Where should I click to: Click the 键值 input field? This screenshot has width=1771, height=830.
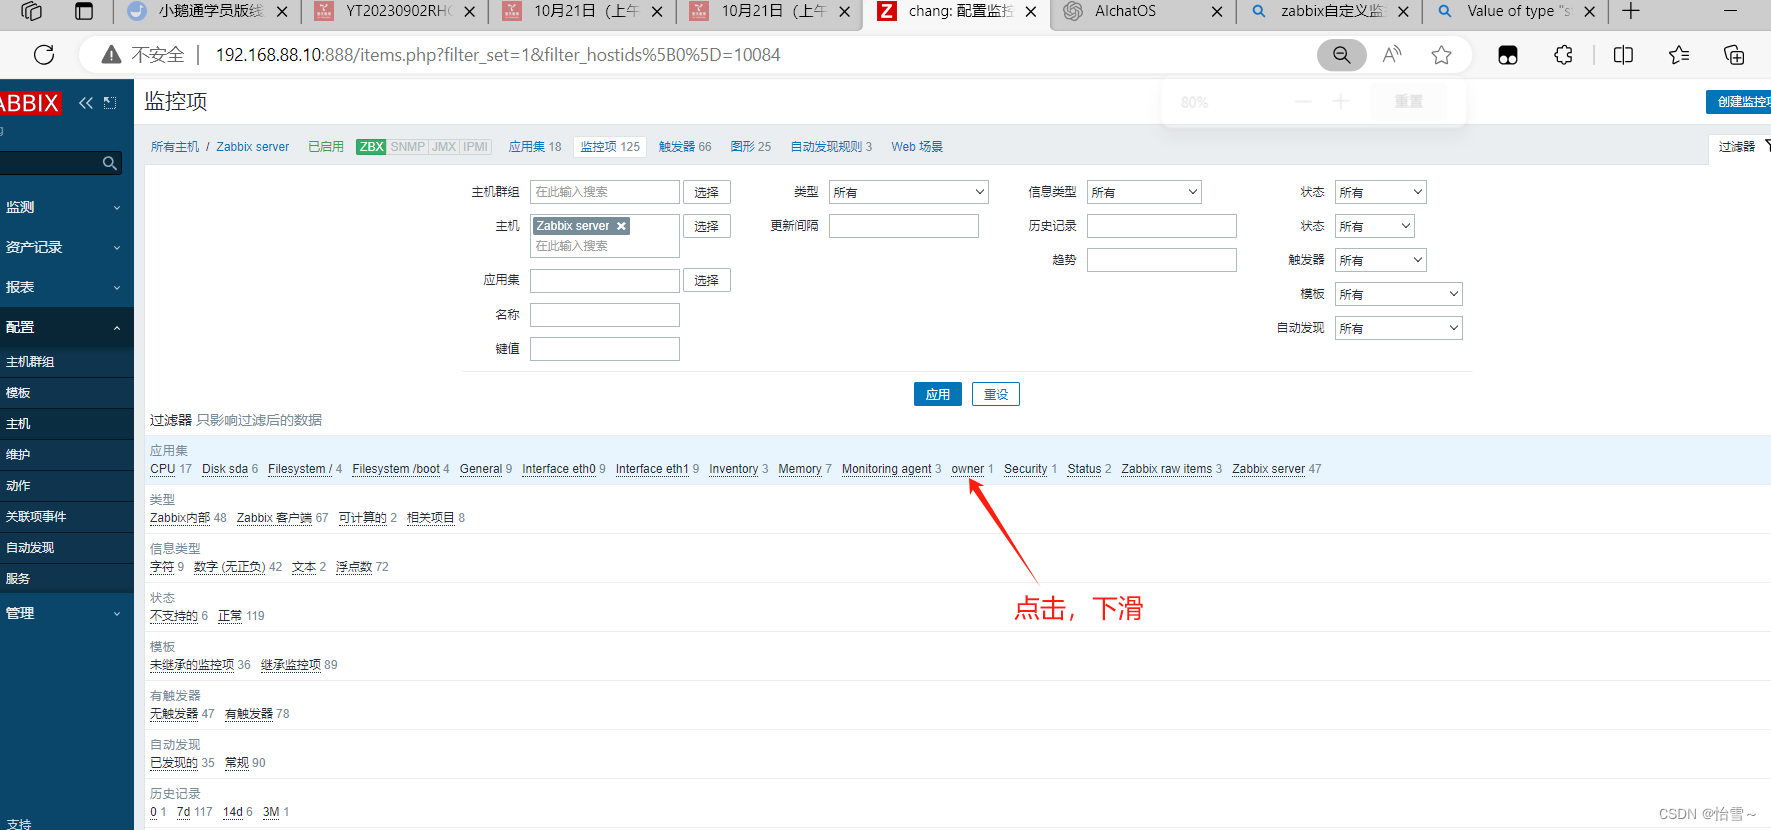pos(605,349)
